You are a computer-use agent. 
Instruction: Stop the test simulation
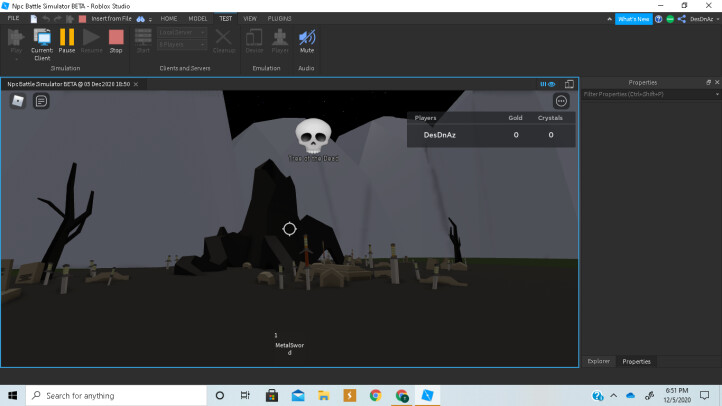coord(116,40)
